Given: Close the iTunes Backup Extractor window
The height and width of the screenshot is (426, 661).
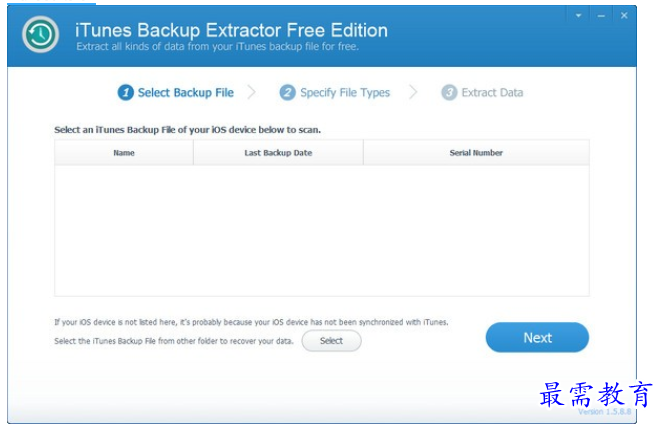Looking at the screenshot, I should click(624, 16).
